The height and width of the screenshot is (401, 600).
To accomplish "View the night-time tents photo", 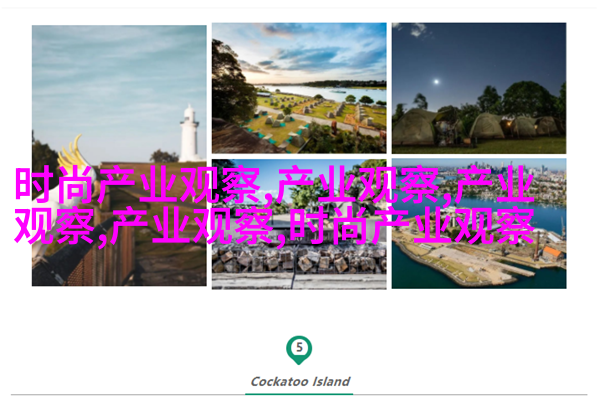I will (479, 88).
